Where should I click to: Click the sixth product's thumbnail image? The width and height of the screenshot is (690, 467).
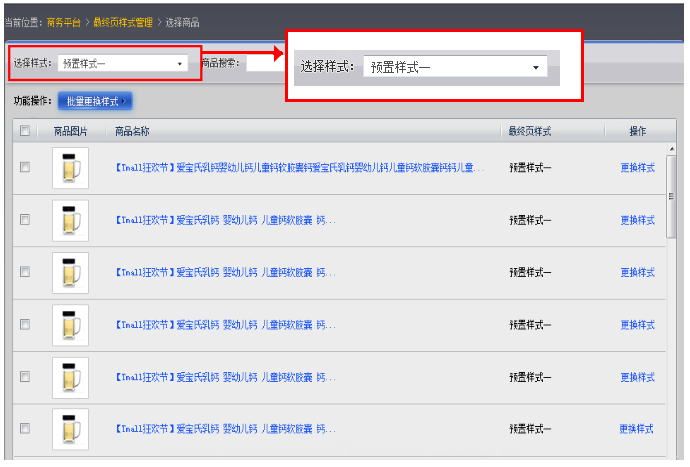(x=70, y=428)
